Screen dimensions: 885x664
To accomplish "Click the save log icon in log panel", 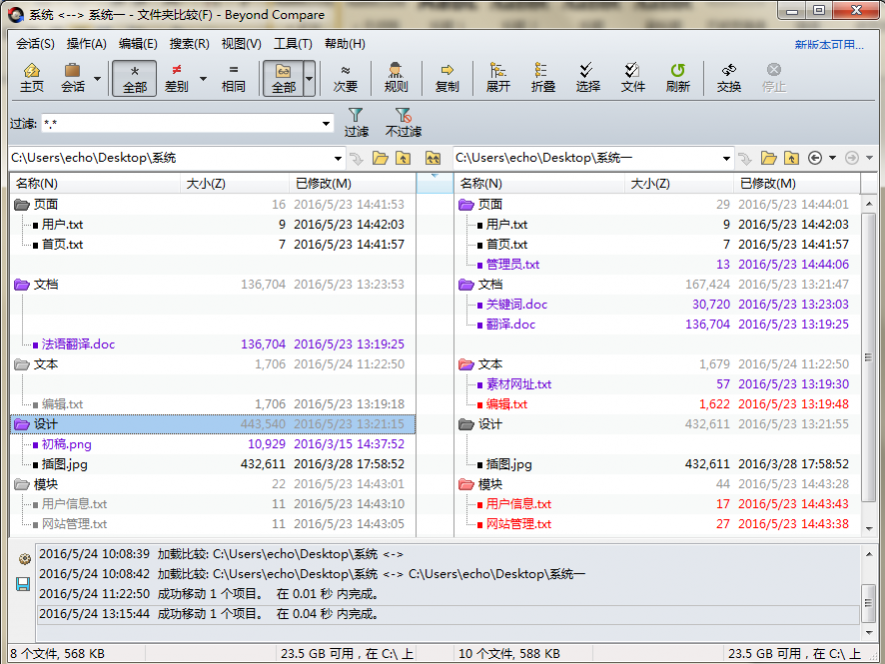I will tap(23, 583).
